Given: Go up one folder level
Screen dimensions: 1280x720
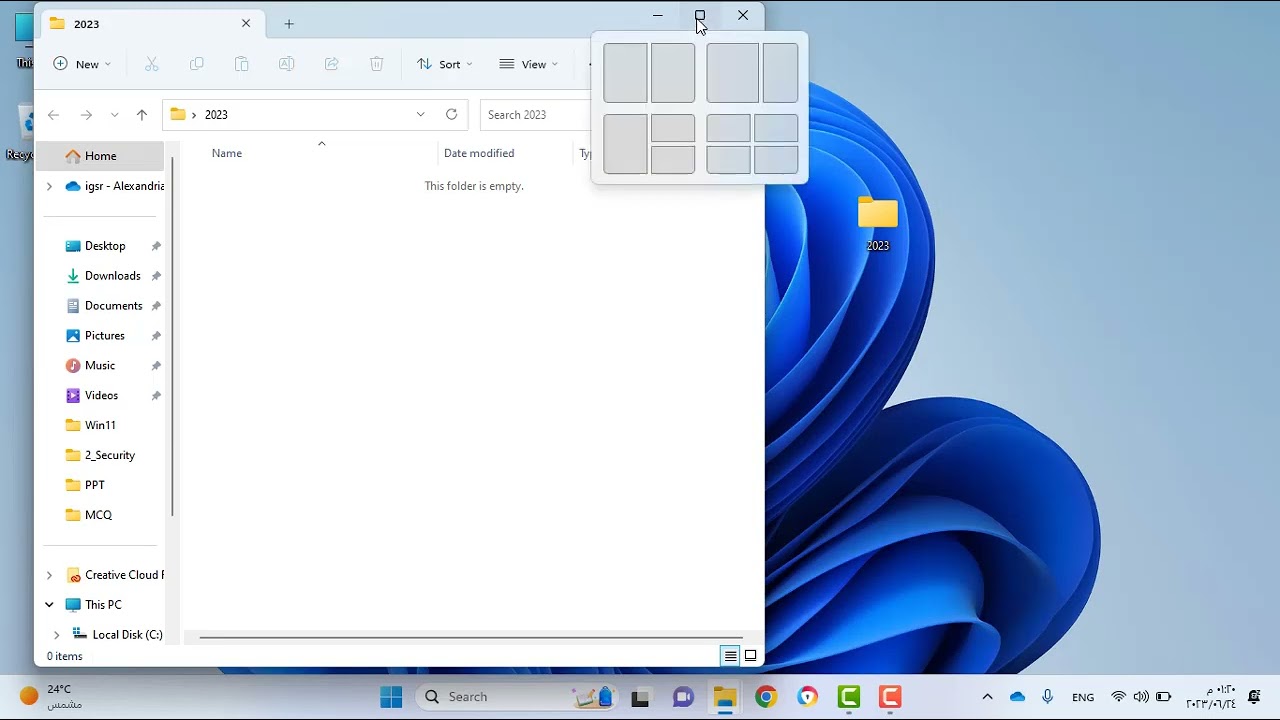Looking at the screenshot, I should [x=142, y=115].
